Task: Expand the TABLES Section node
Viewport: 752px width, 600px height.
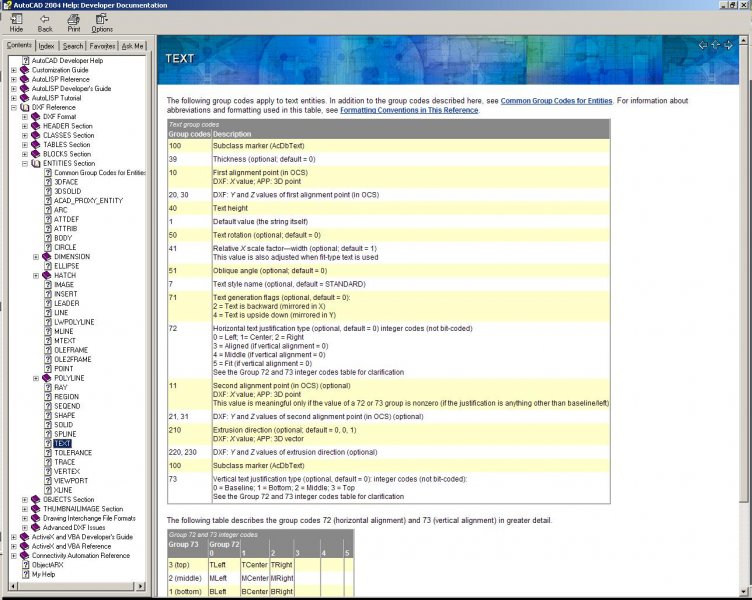Action: 25,145
